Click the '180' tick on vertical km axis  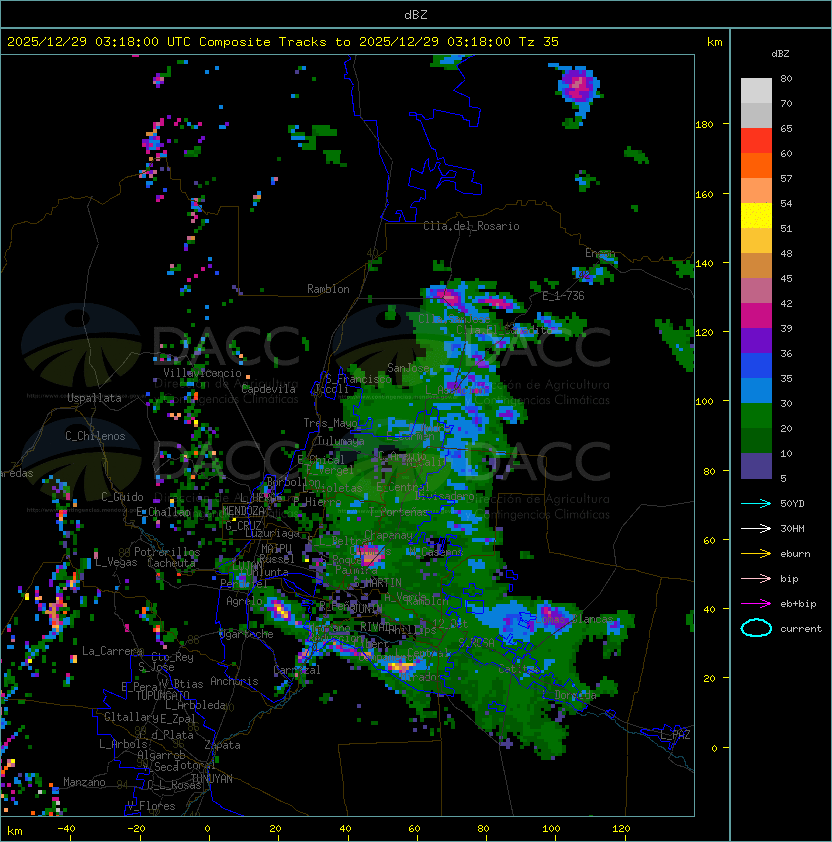coord(704,125)
